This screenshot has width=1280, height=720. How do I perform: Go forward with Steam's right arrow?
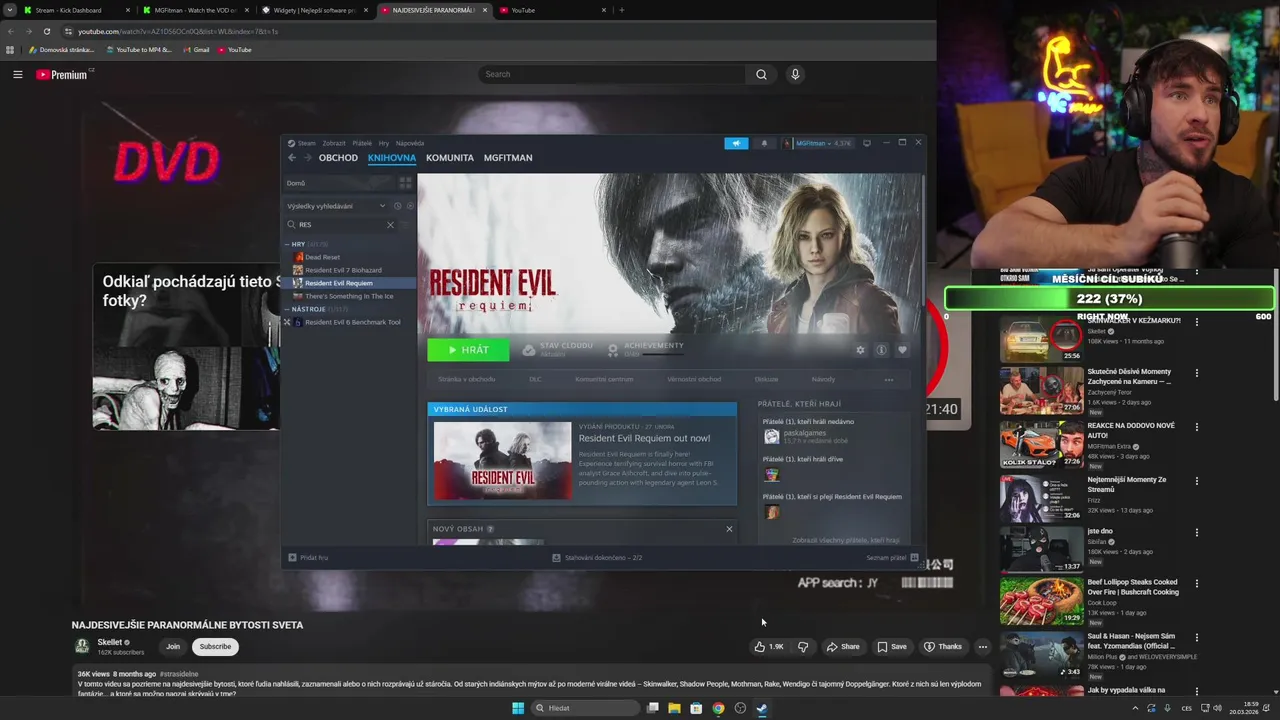point(308,158)
